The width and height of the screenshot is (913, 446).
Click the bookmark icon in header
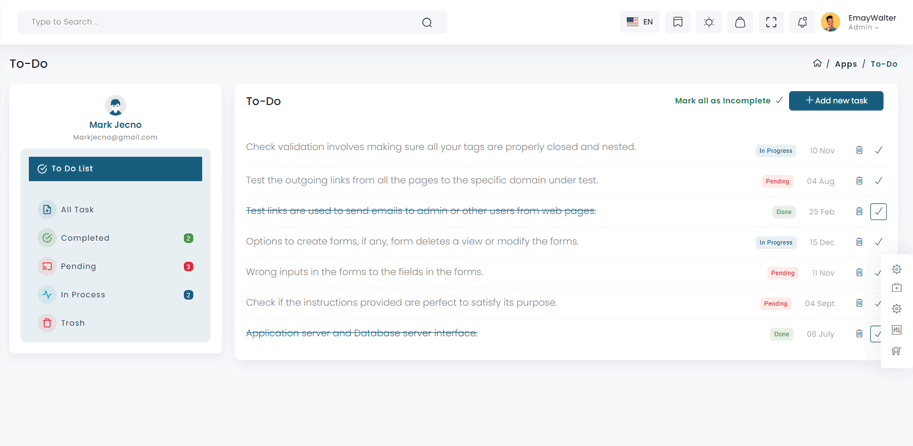tap(678, 22)
